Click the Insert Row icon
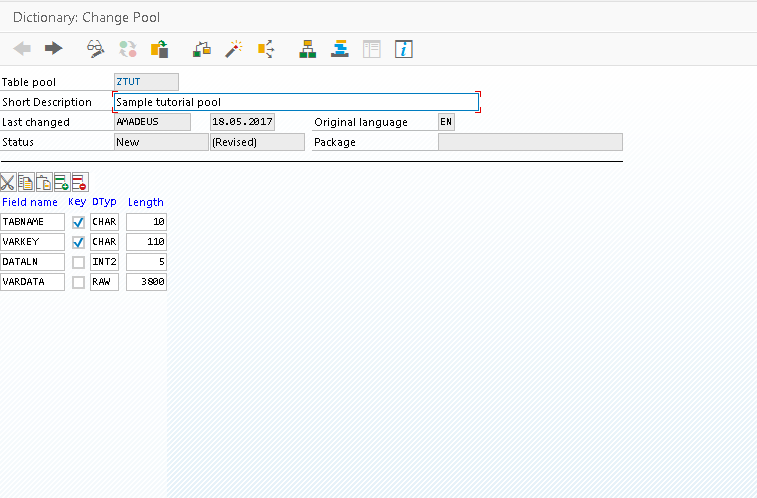The height and width of the screenshot is (498, 757). point(61,182)
